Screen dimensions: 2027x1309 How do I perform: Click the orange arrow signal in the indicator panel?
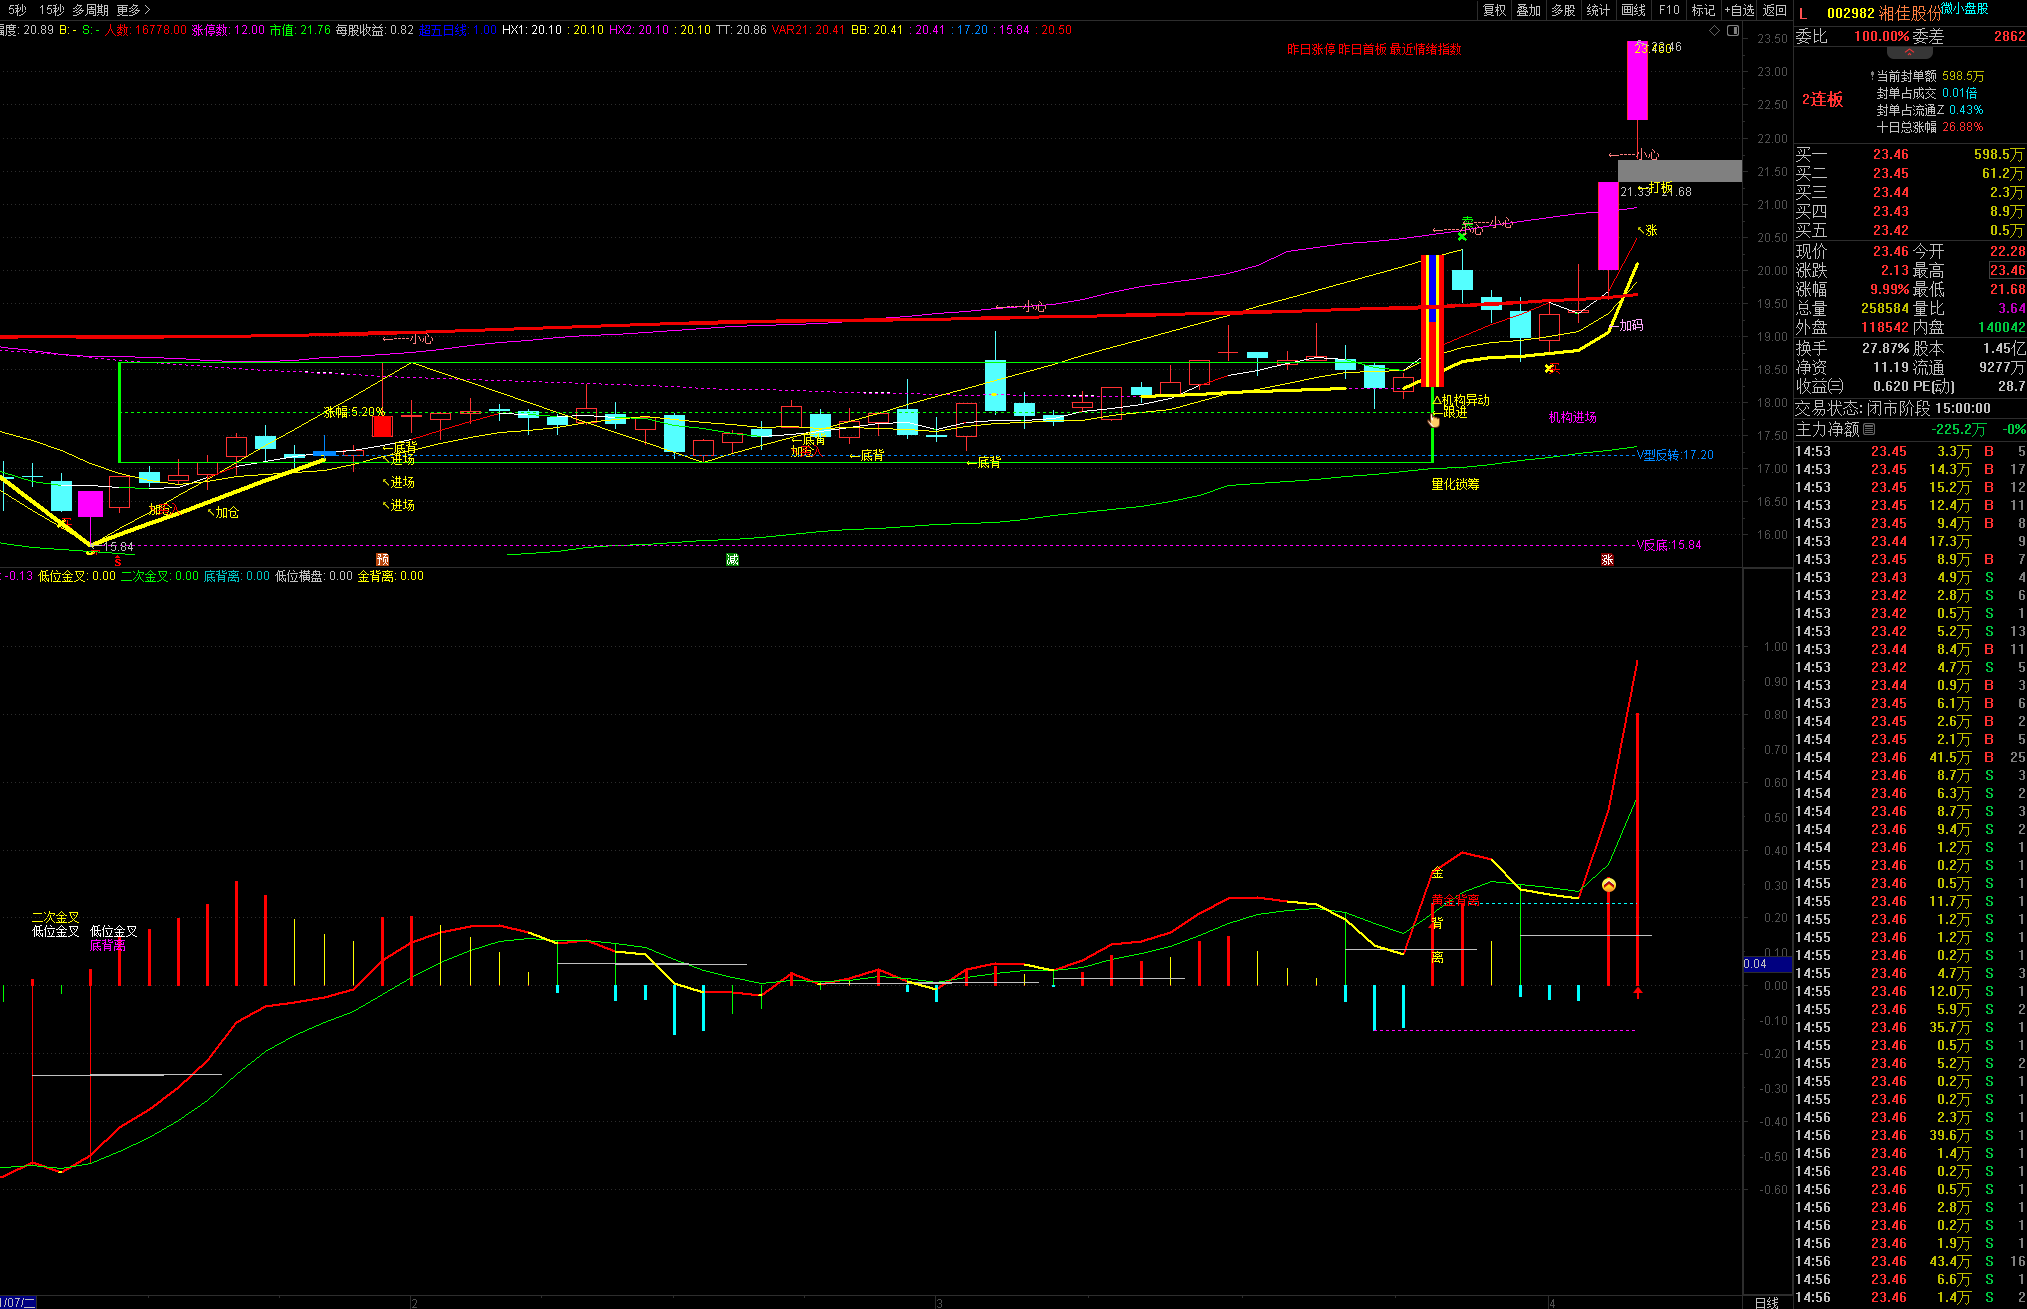pos(1609,885)
